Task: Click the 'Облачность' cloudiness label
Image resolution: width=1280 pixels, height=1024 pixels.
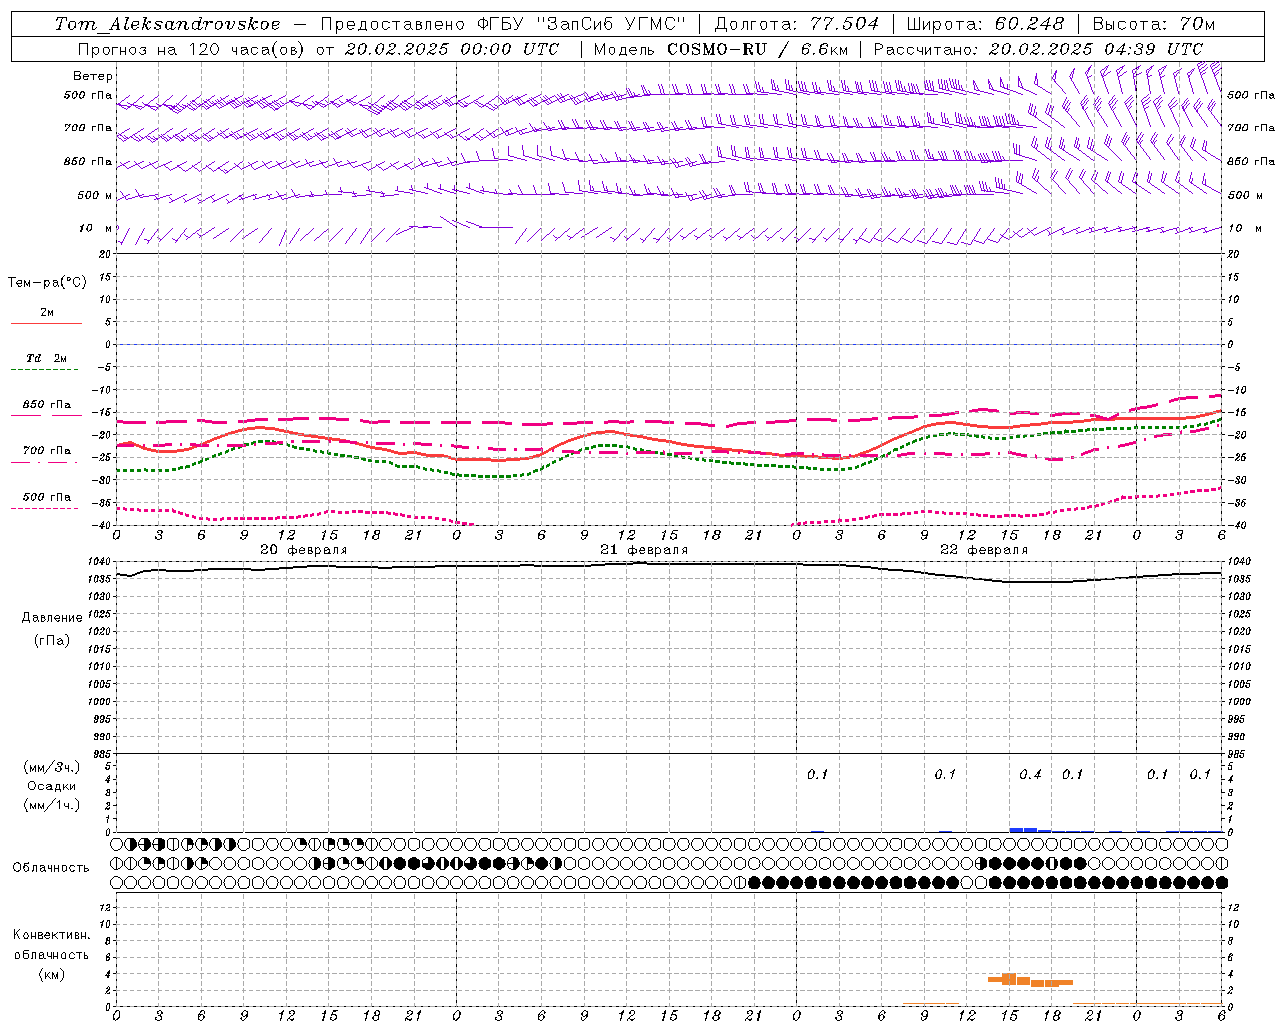Action: coord(51,868)
